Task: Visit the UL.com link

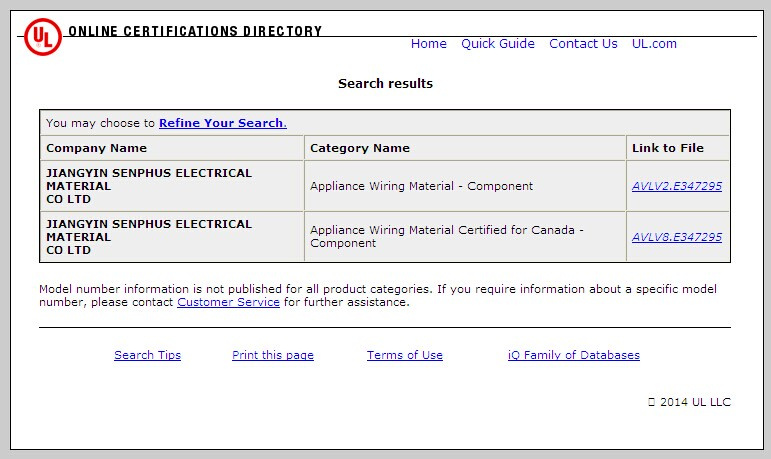Action: tap(654, 44)
